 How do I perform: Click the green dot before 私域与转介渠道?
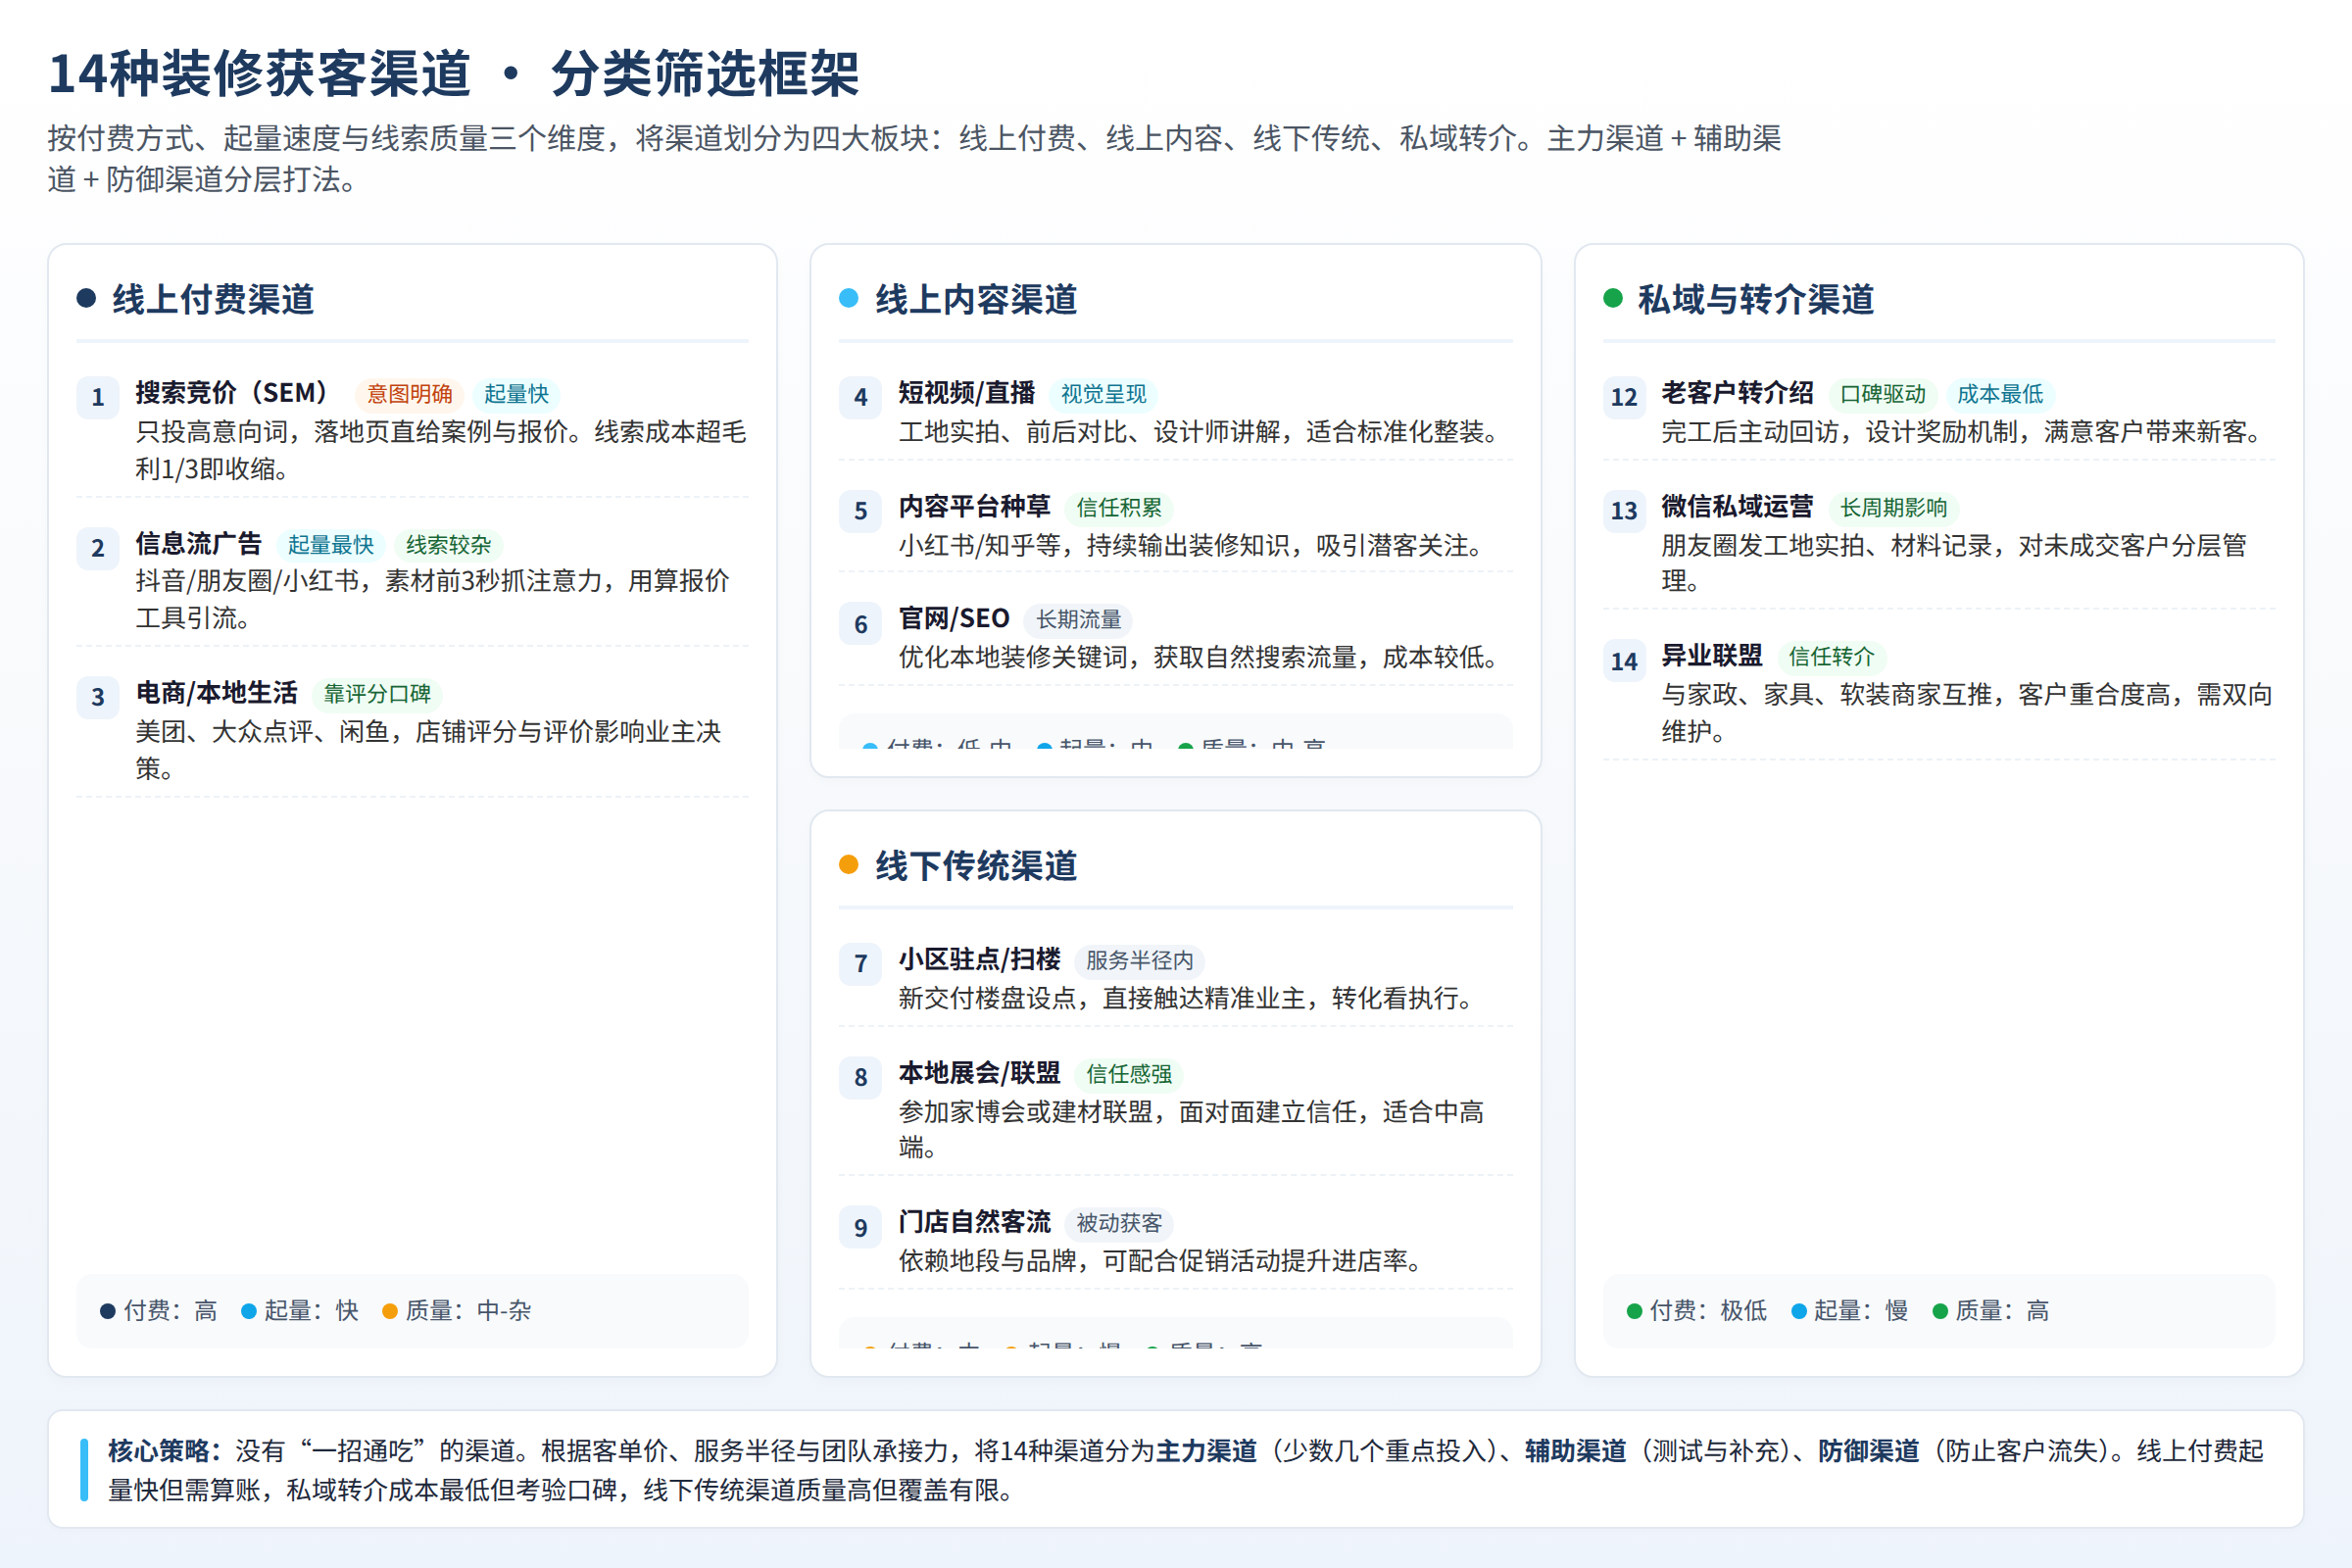coord(1613,298)
